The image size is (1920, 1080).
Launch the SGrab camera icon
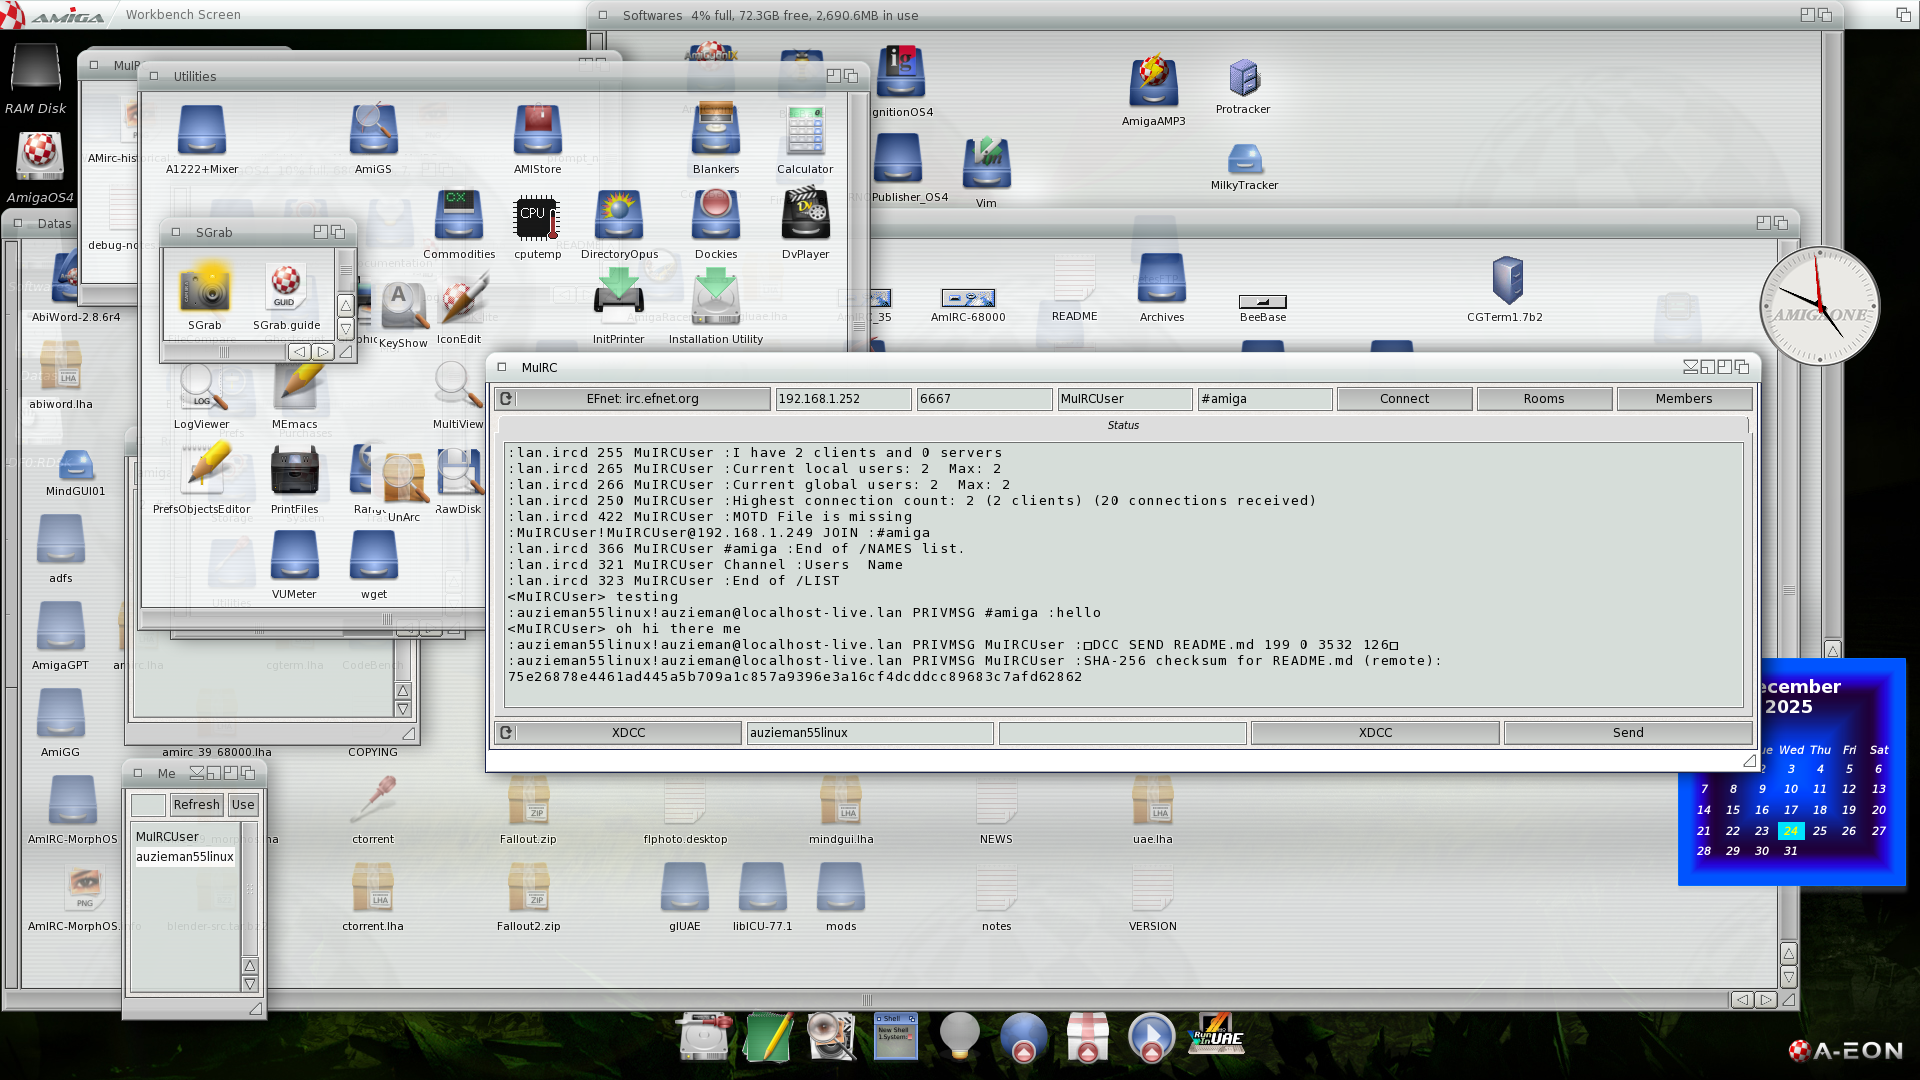click(x=204, y=288)
